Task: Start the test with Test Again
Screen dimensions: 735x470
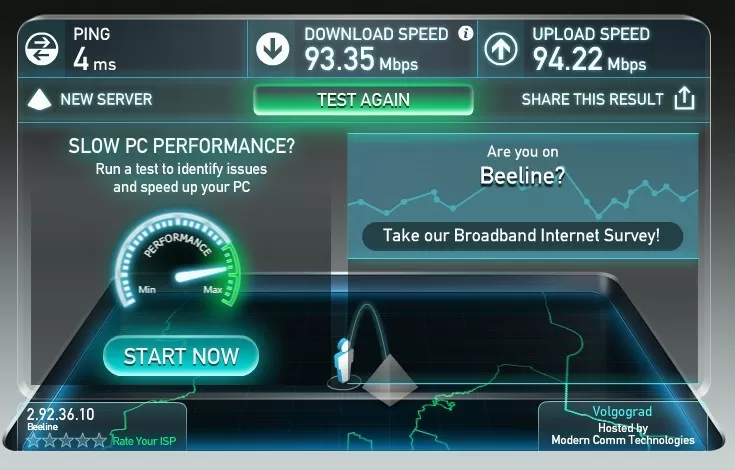Action: click(x=363, y=100)
